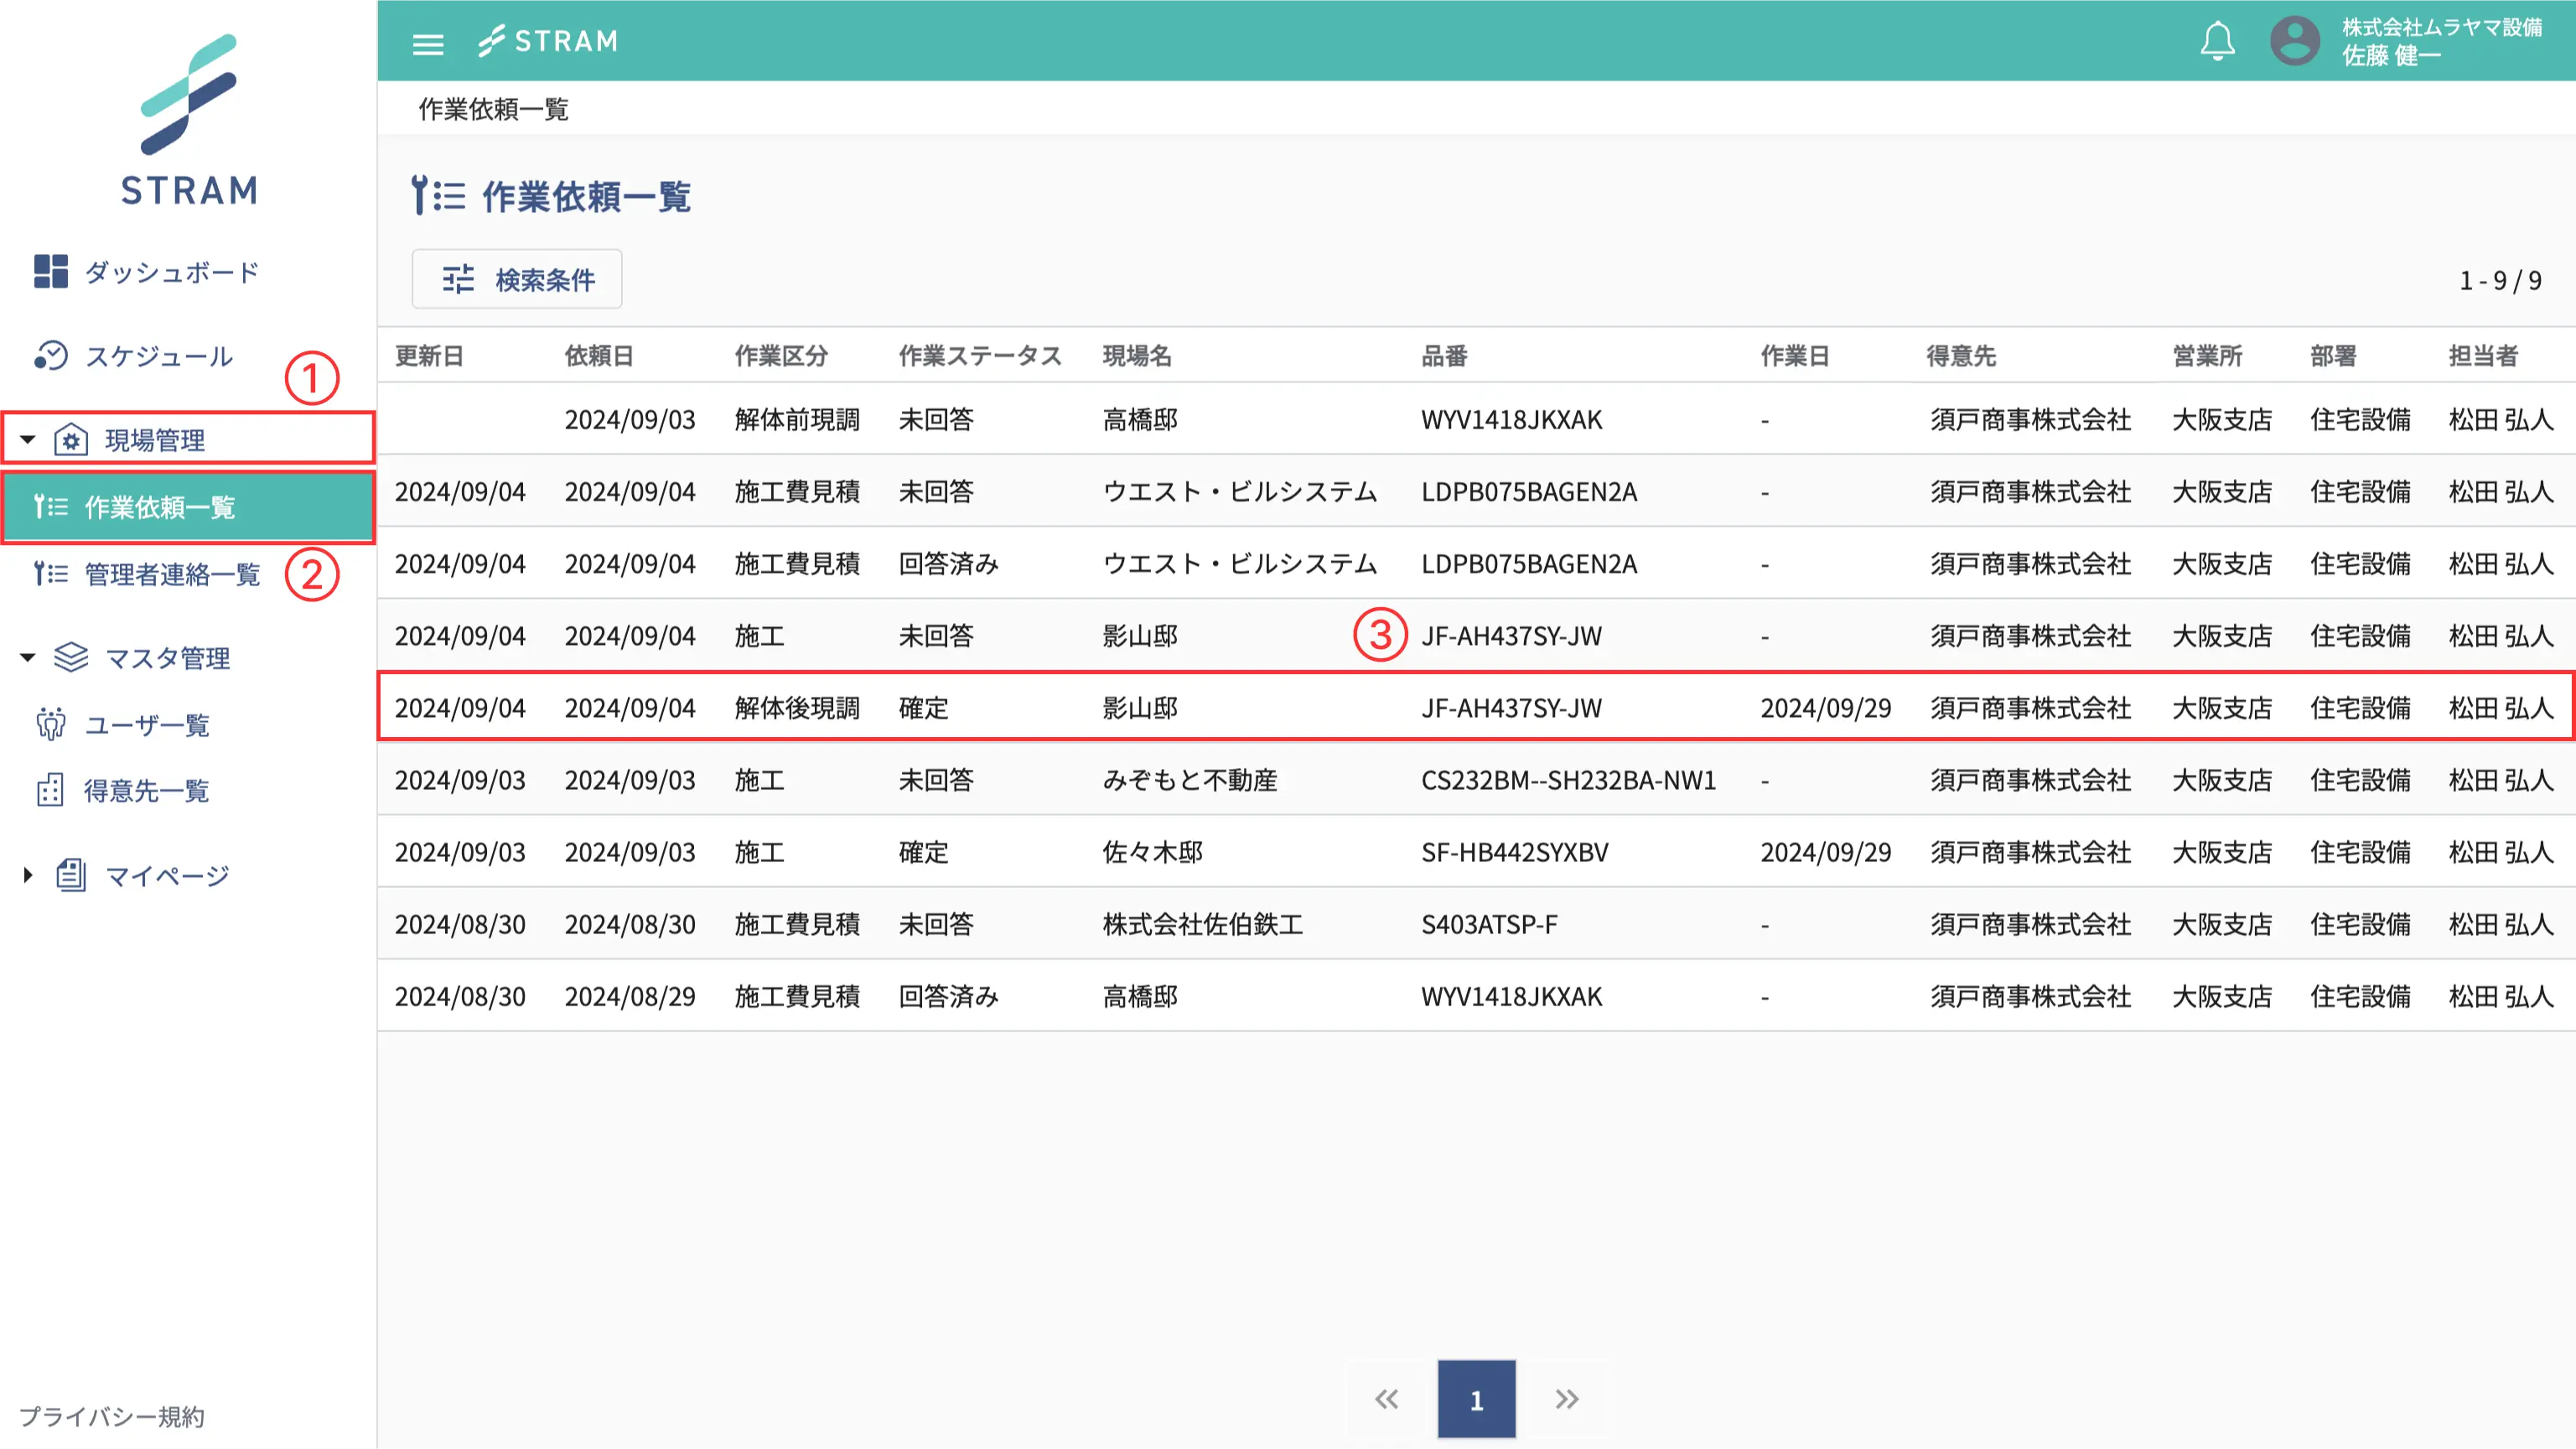Screen dimensions: 2576x1449
Task: Open the notification bell
Action: point(2217,41)
